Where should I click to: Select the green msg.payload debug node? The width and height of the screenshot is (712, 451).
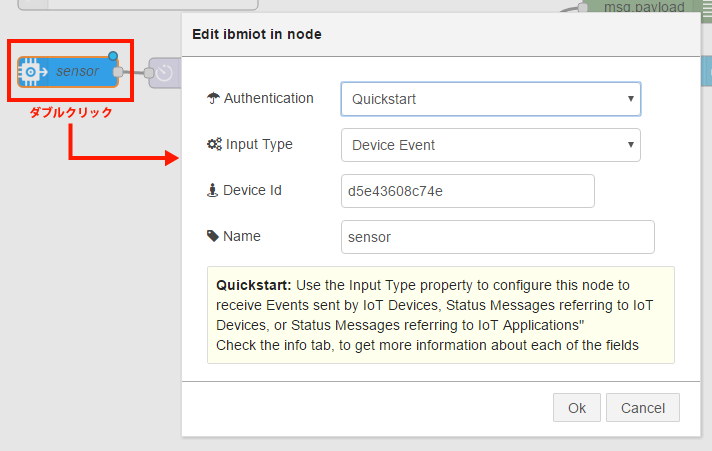[645, 6]
